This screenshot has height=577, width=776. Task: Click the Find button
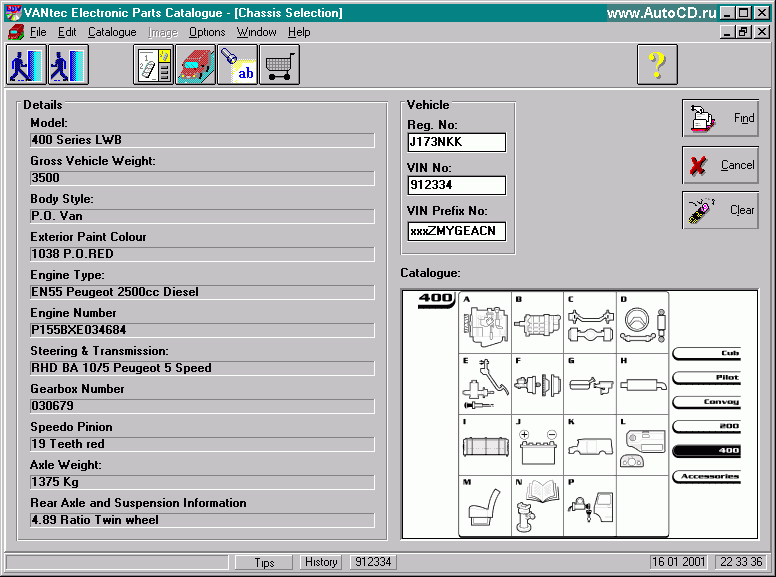pyautogui.click(x=720, y=118)
